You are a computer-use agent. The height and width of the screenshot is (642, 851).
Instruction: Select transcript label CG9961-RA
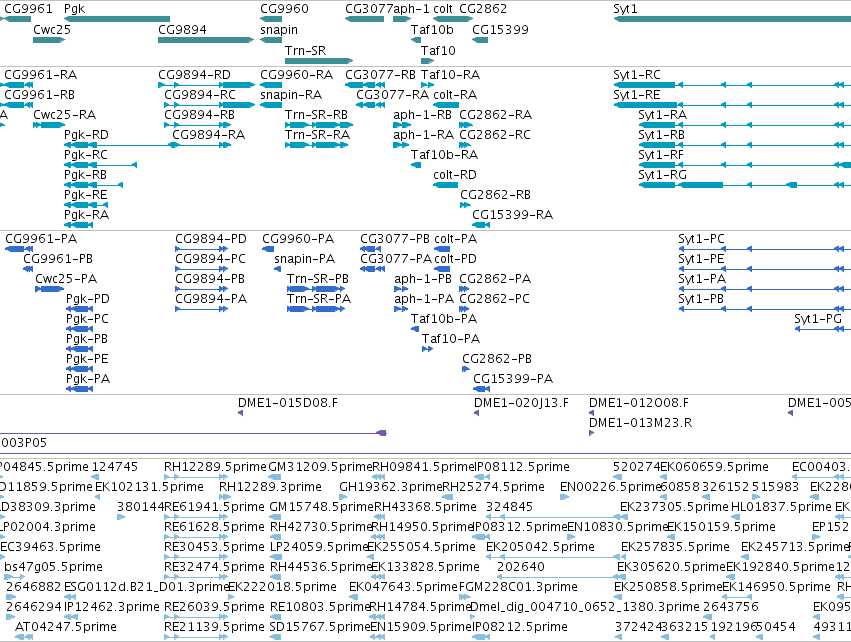click(41, 75)
